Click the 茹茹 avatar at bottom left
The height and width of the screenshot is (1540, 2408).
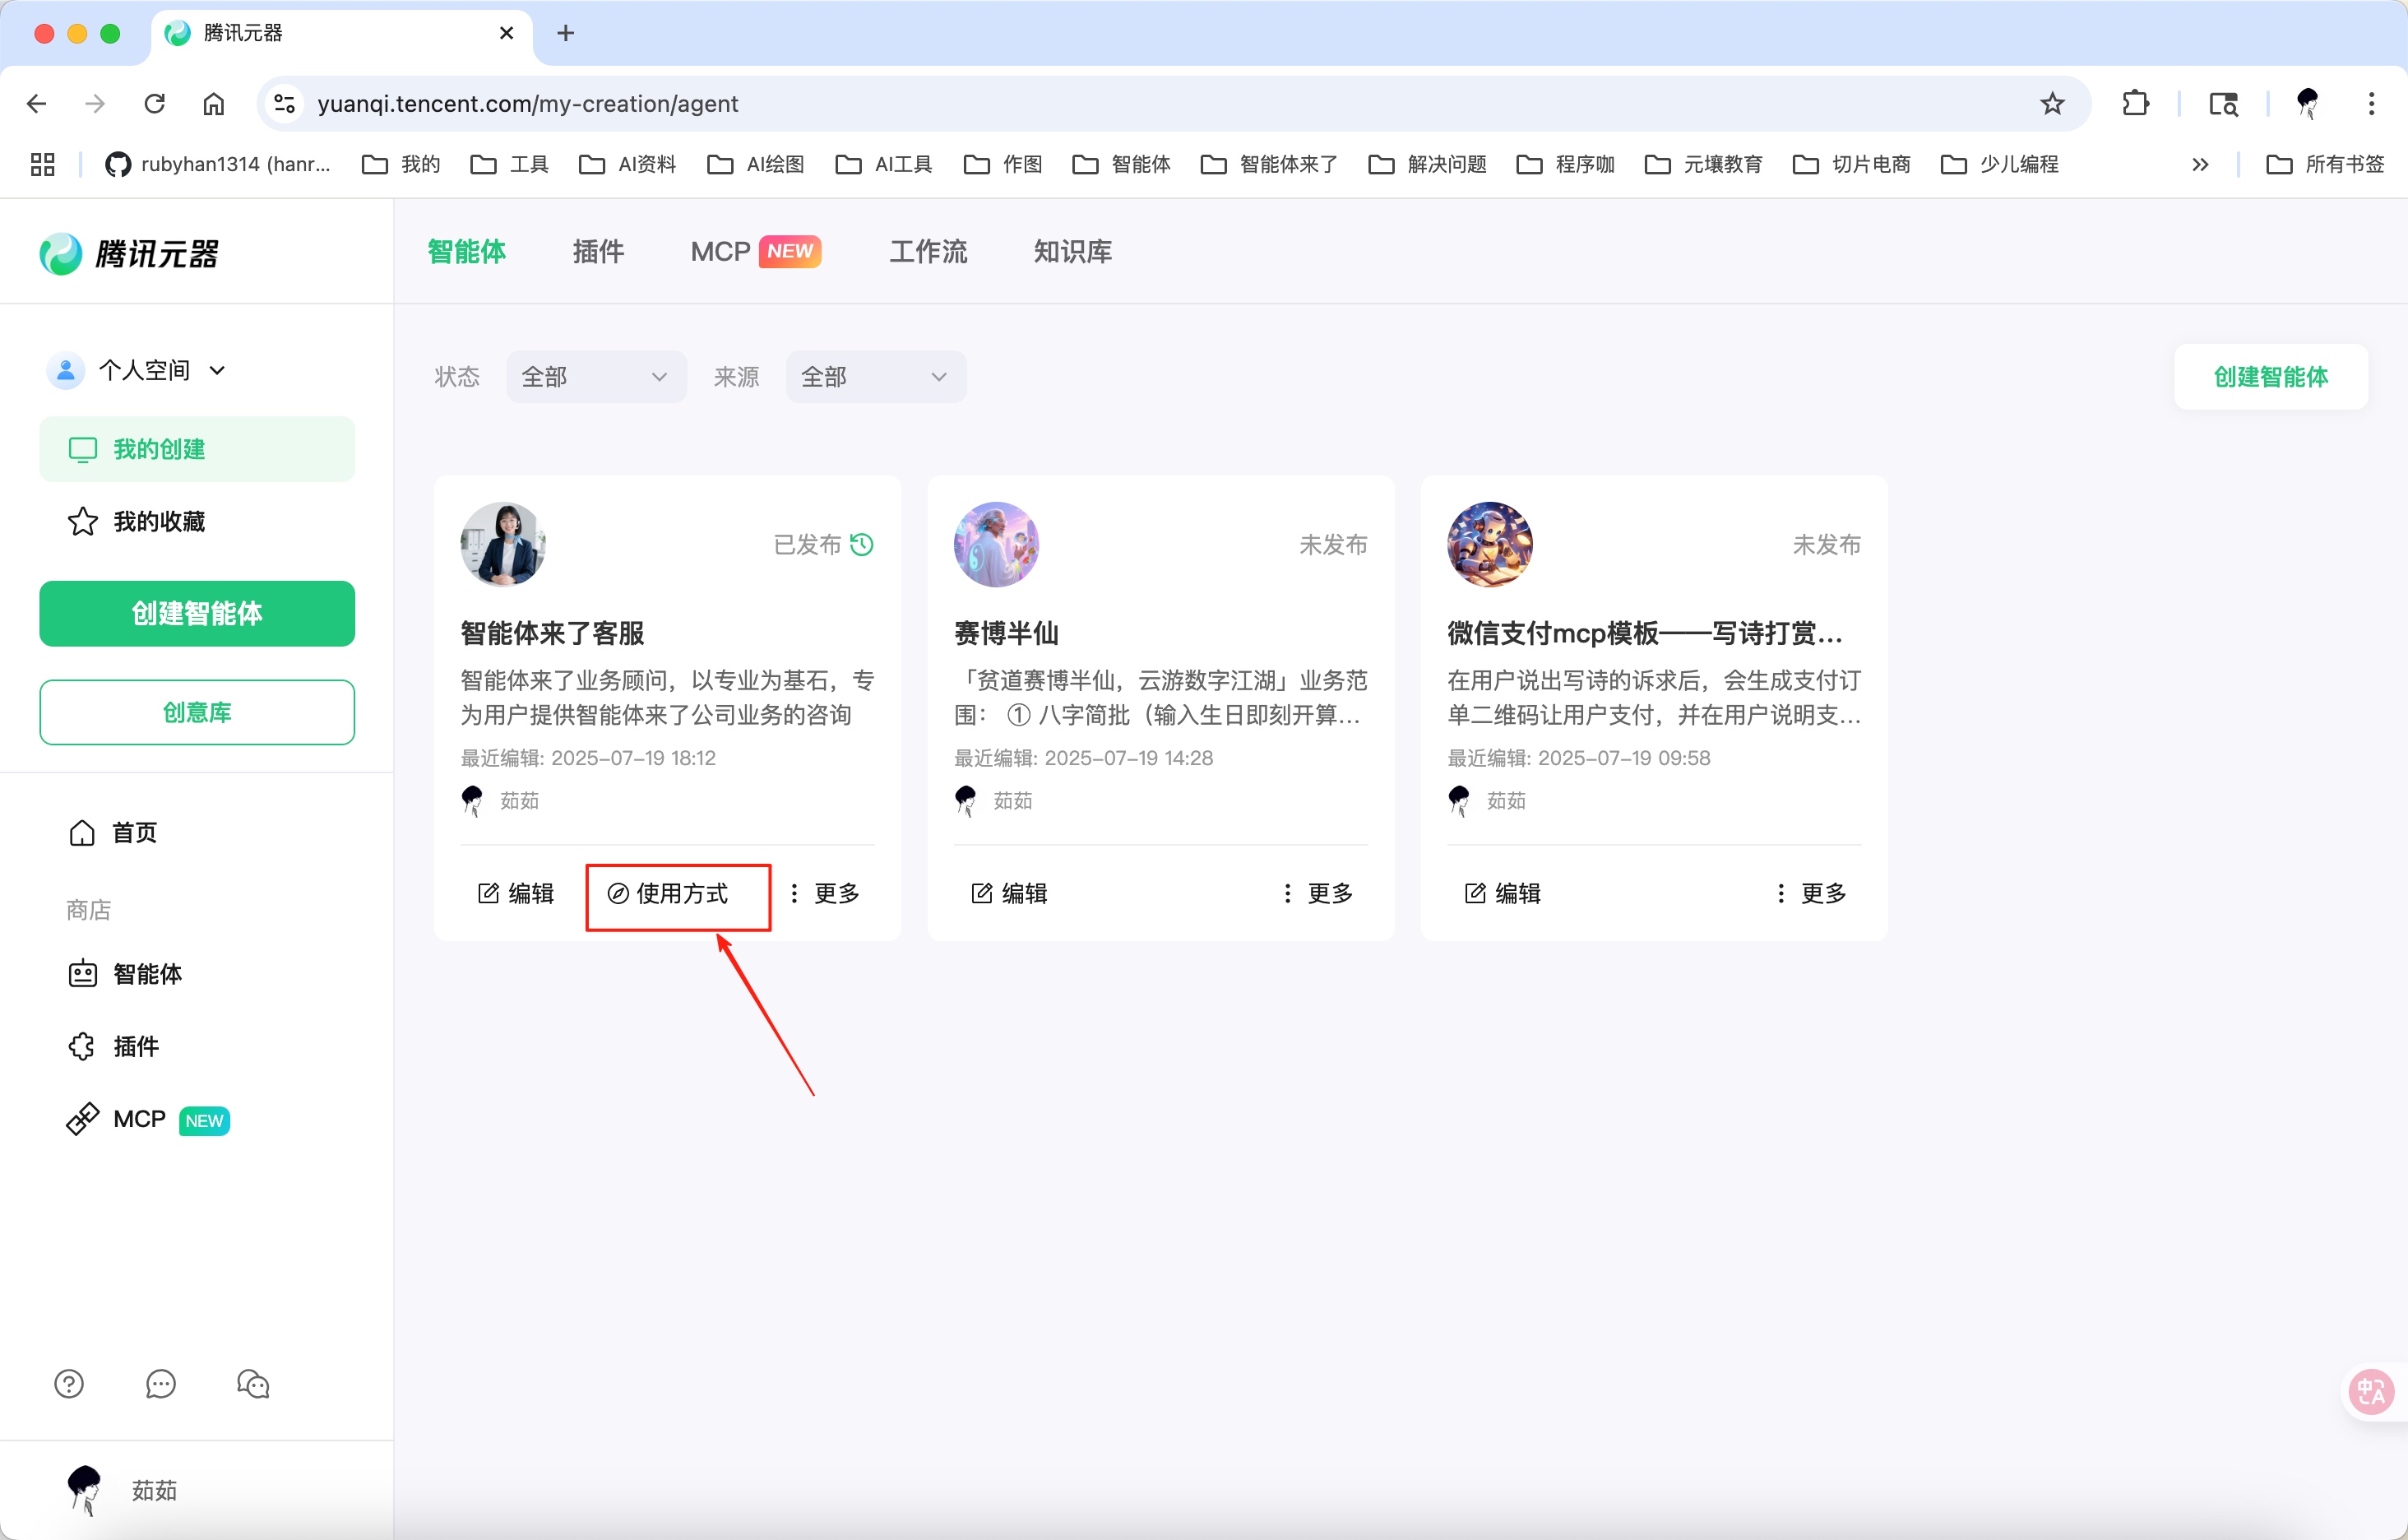tap(86, 1490)
